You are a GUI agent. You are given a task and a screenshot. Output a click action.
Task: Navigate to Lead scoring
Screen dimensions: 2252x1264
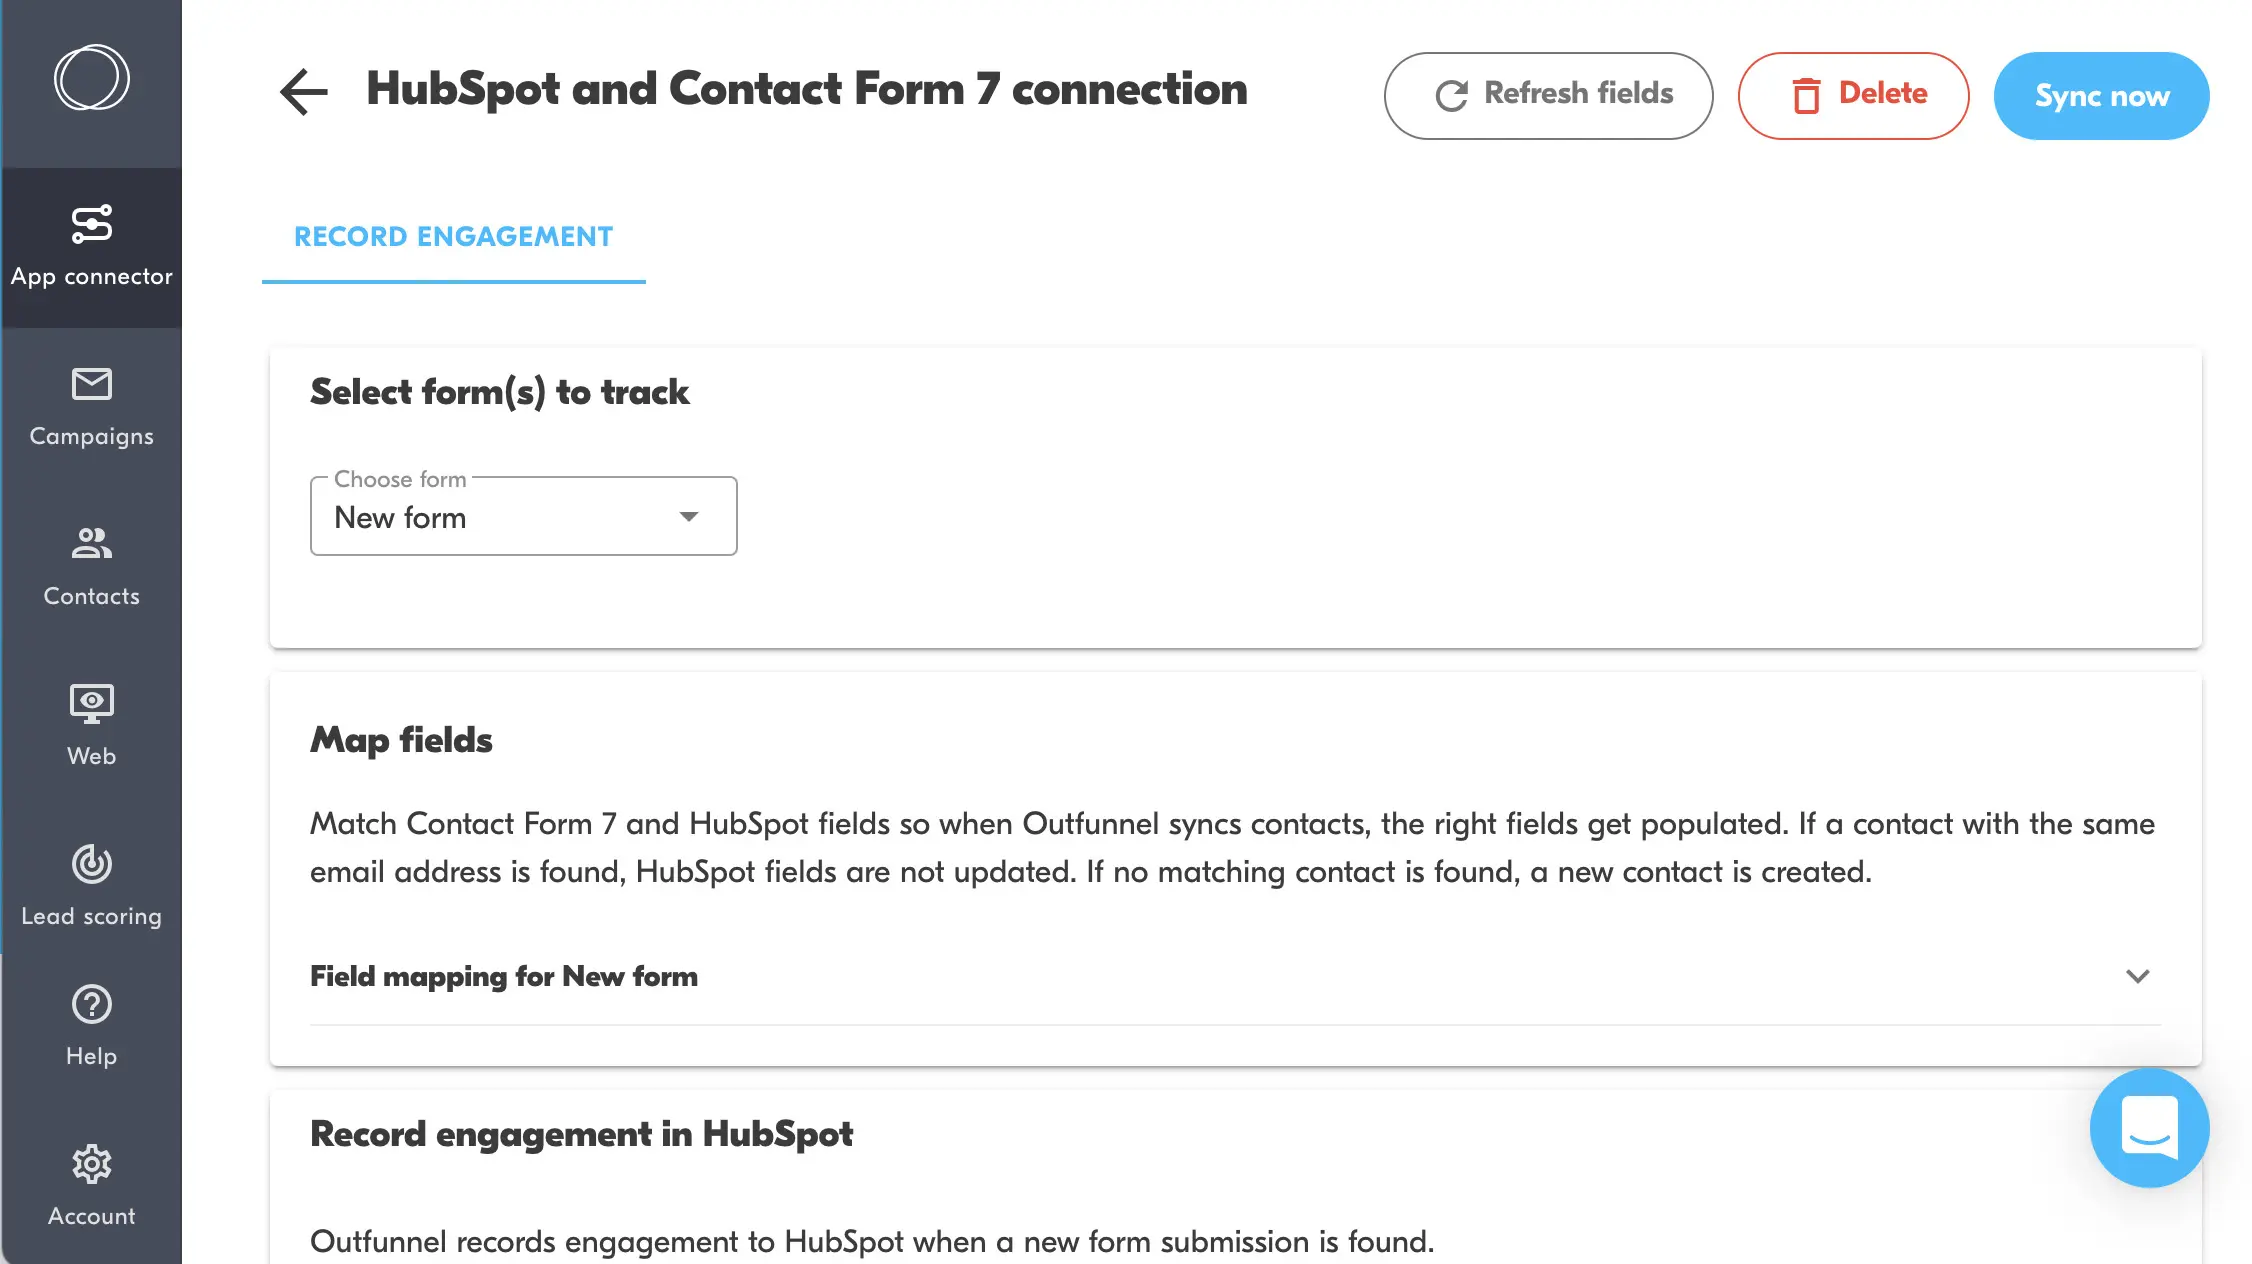[x=91, y=887]
